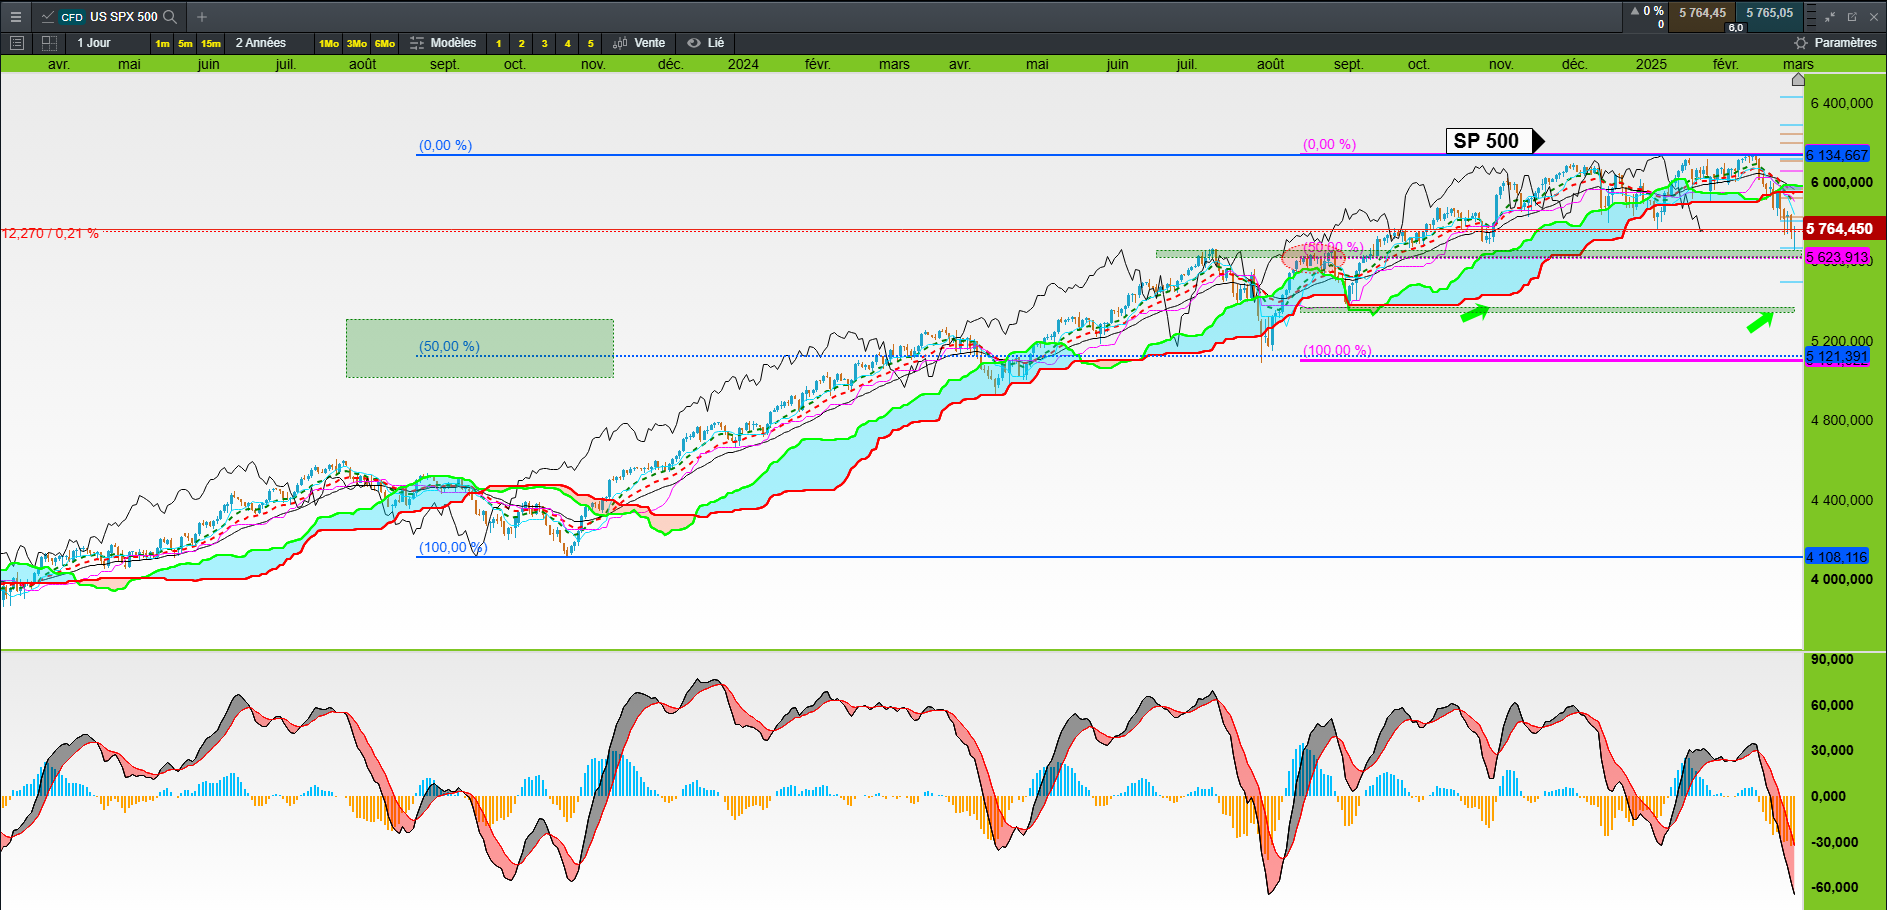This screenshot has width=1887, height=910.
Task: Select the US SPX 500 chart tab
Action: tap(110, 17)
